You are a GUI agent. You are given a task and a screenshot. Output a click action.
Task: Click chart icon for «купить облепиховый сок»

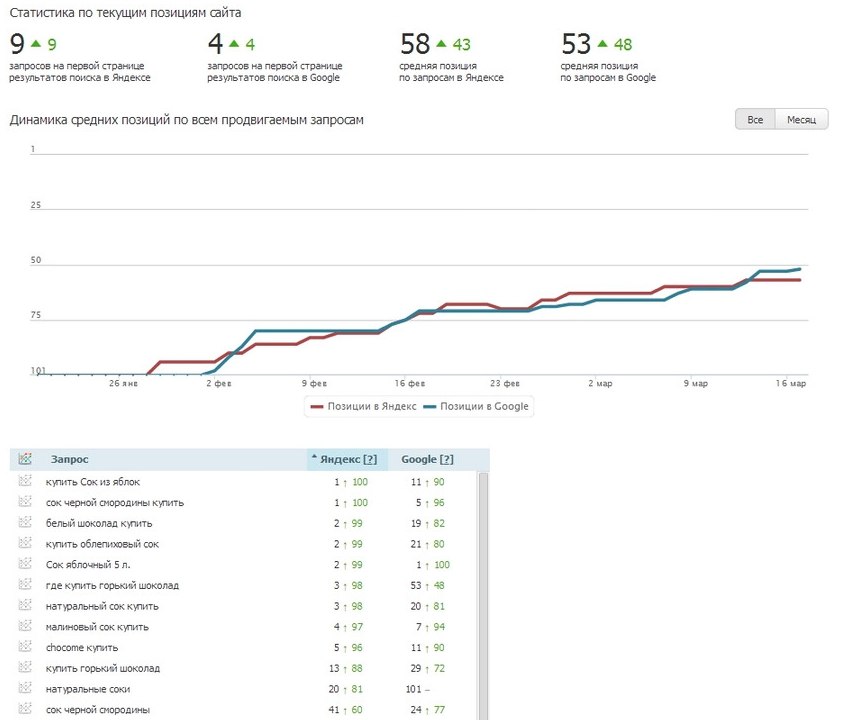tap(25, 544)
